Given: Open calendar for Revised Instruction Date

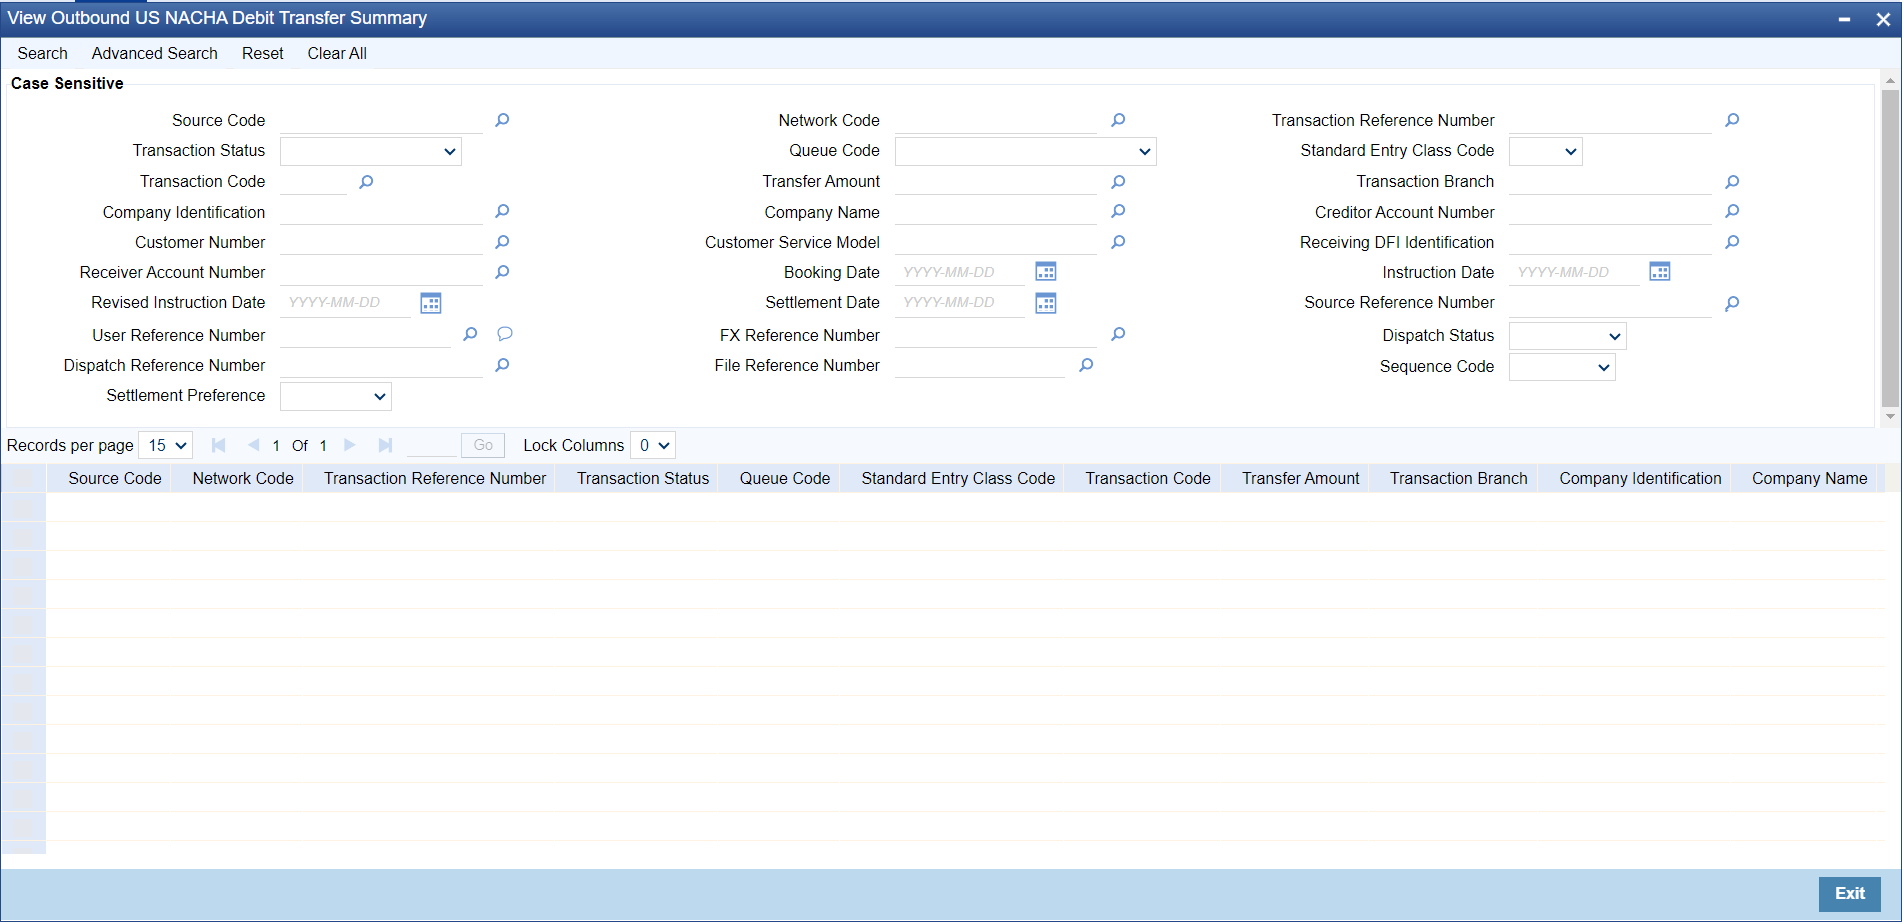Looking at the screenshot, I should pos(431,303).
